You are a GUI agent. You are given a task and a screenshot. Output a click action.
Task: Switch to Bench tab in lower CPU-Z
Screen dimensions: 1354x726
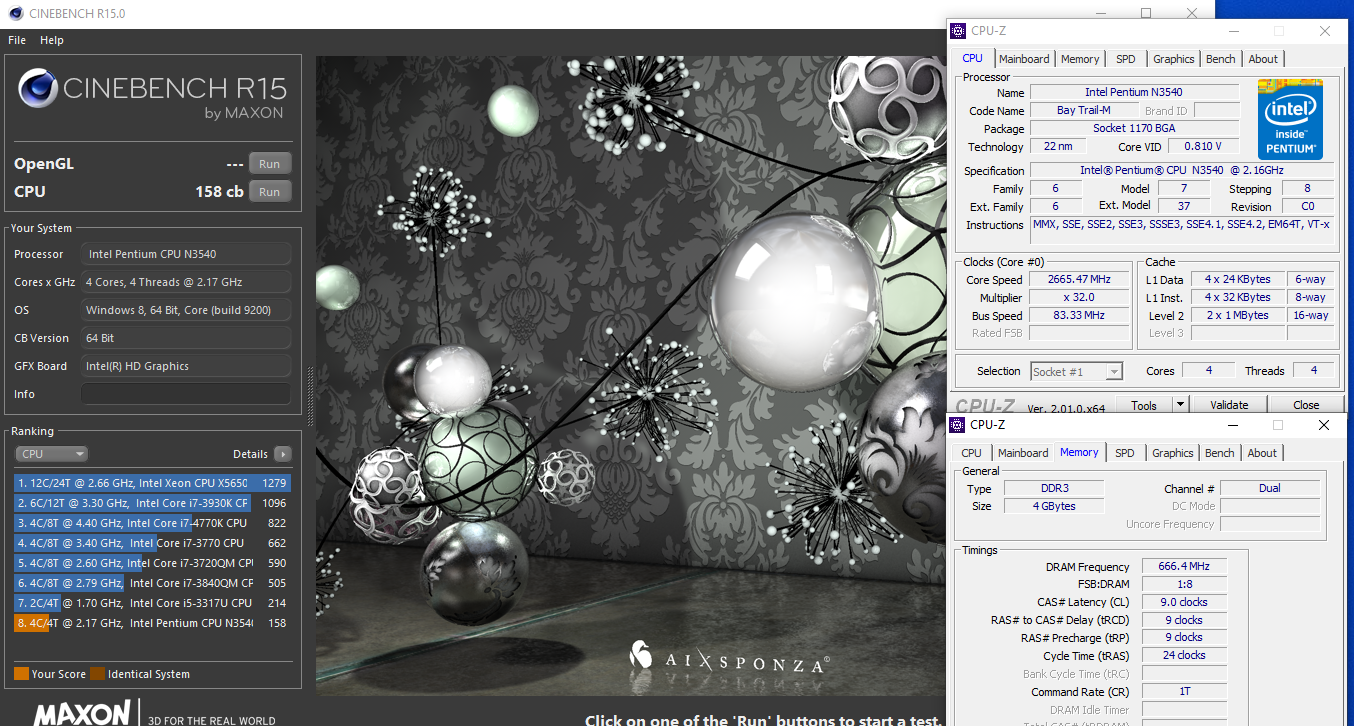point(1219,453)
